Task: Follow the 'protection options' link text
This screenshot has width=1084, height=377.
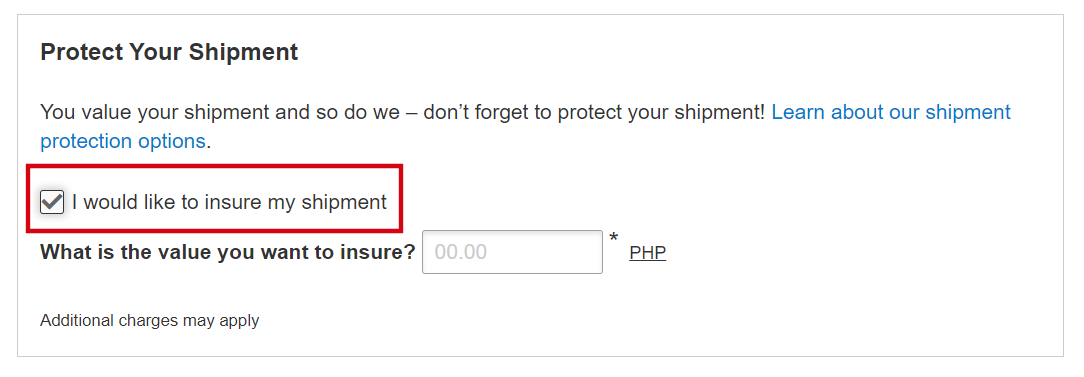Action: [123, 141]
